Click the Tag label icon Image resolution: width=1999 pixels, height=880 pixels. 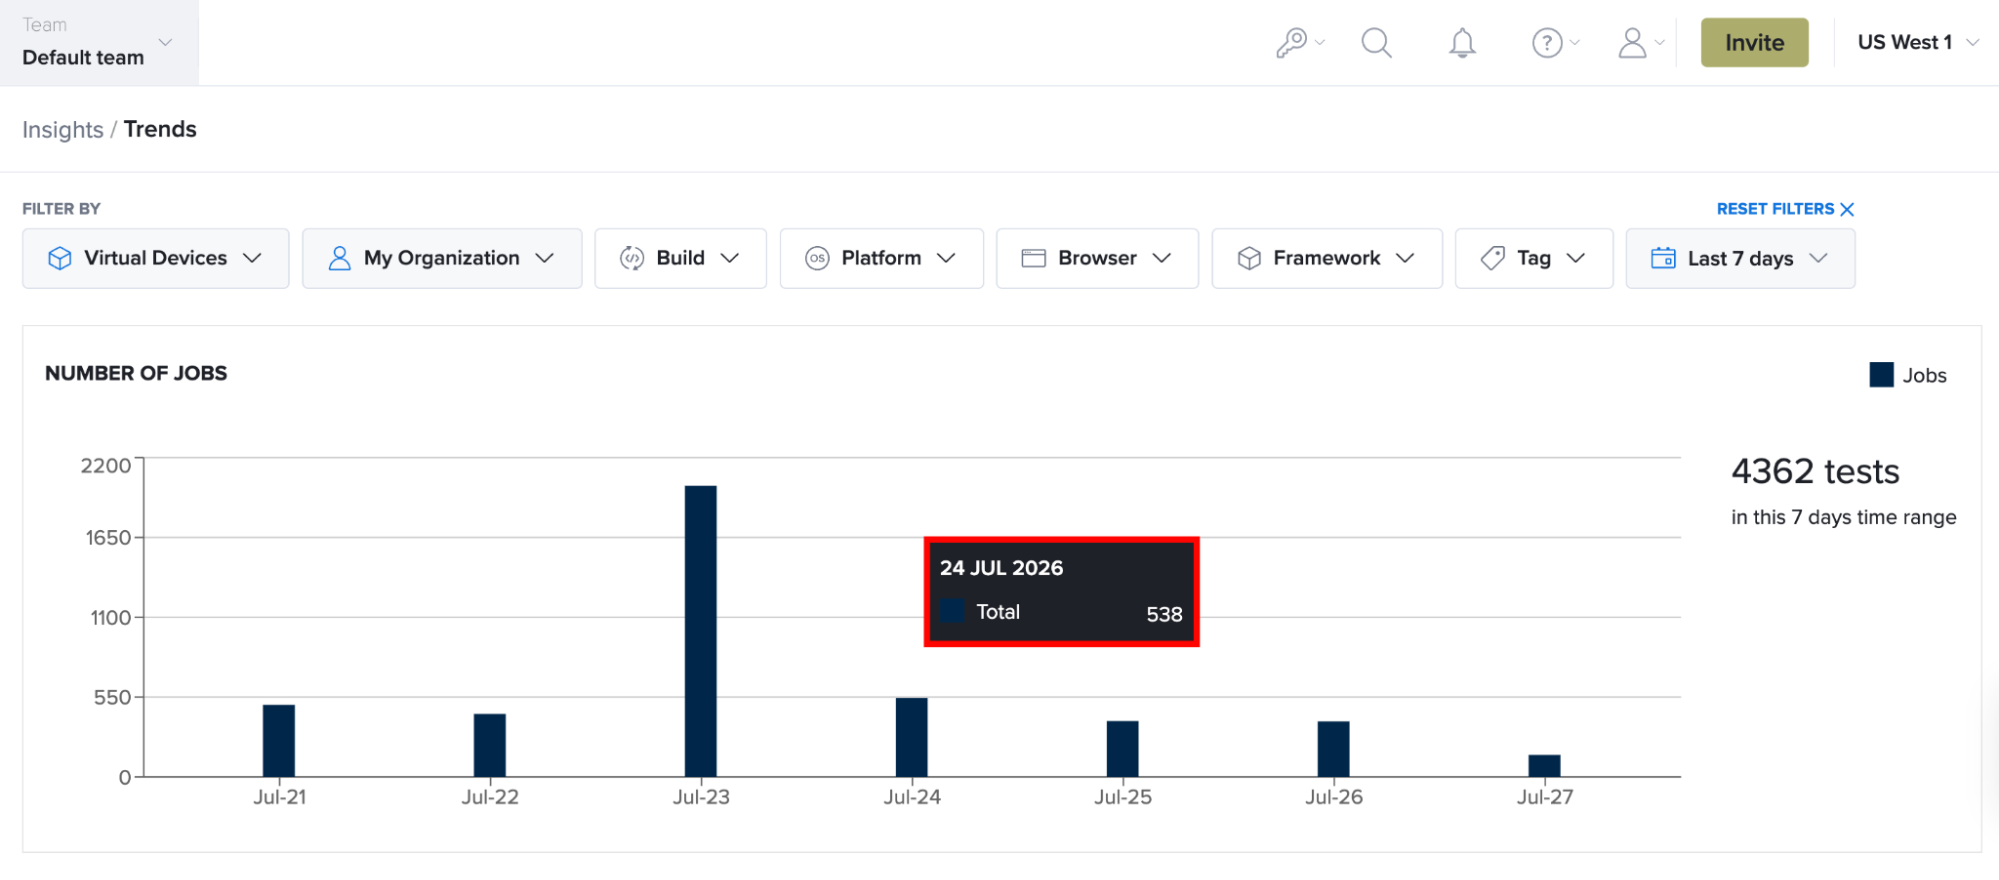click(1492, 258)
